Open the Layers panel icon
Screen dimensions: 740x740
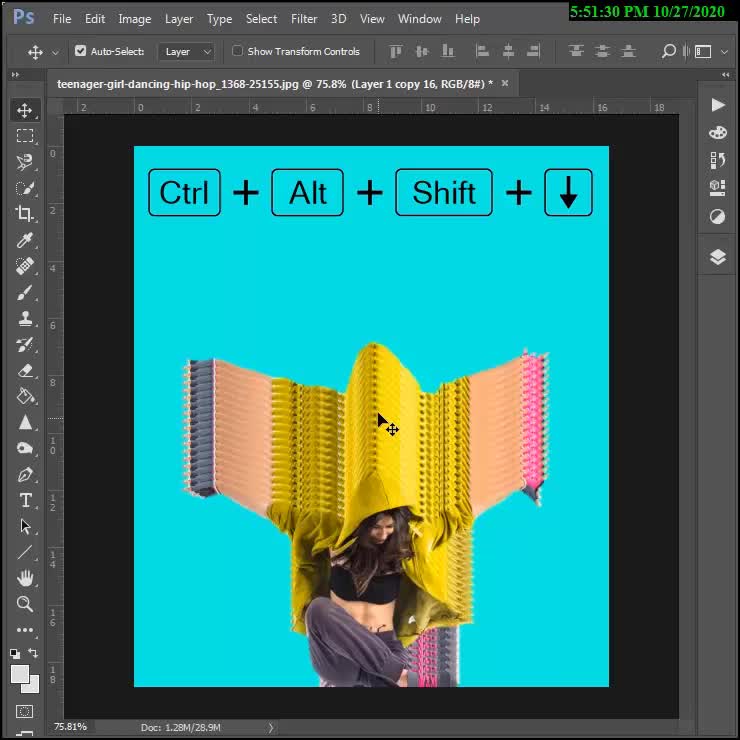click(x=717, y=257)
